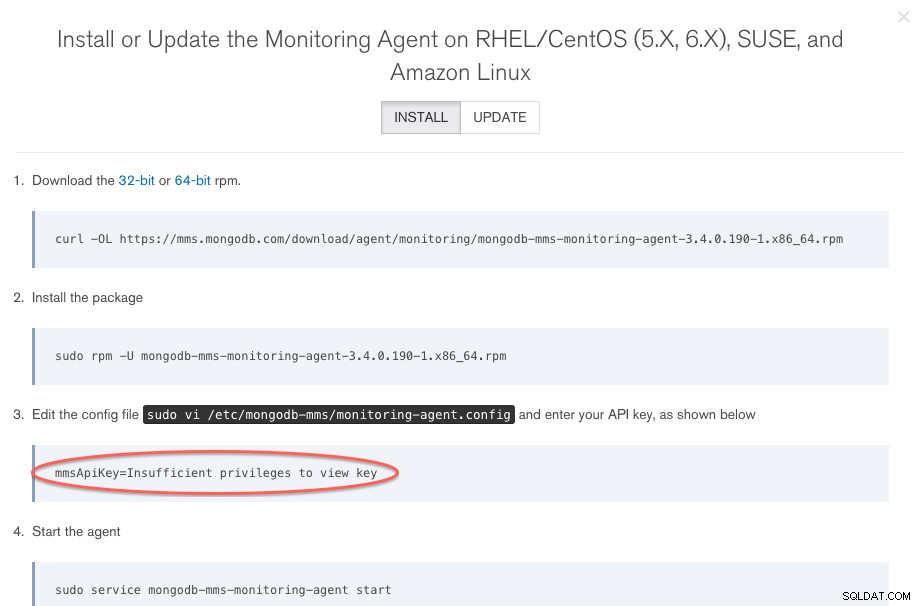Click the "Download the" text in step one
Image resolution: width=920 pixels, height=606 pixels.
pos(73,181)
